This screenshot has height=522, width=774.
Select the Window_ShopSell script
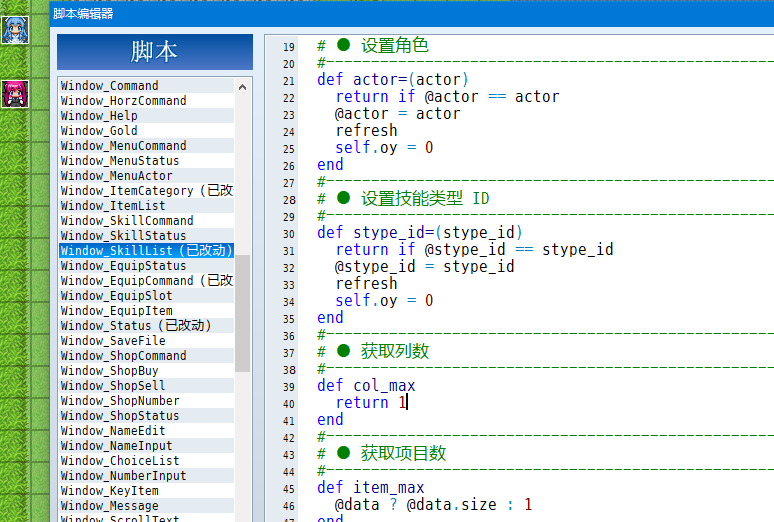pyautogui.click(x=147, y=385)
